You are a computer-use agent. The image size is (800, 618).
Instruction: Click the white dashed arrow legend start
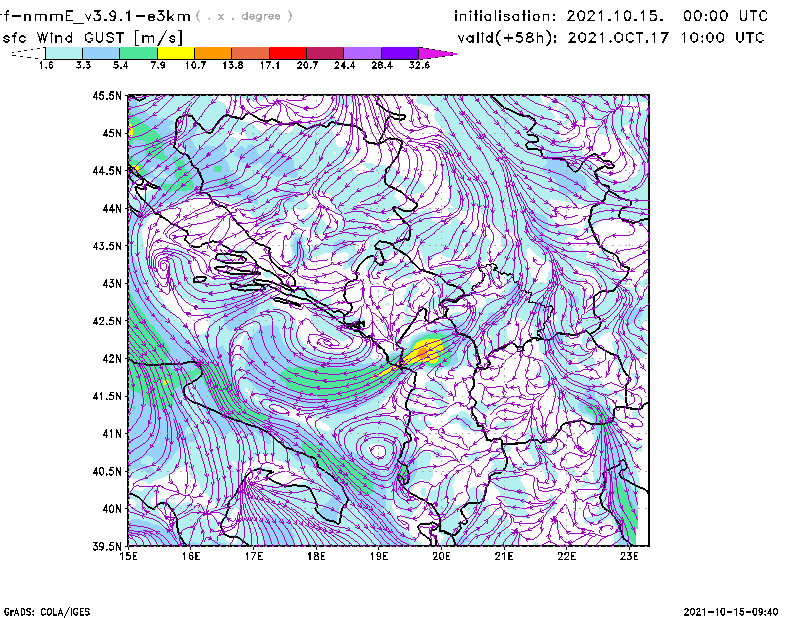[28, 53]
